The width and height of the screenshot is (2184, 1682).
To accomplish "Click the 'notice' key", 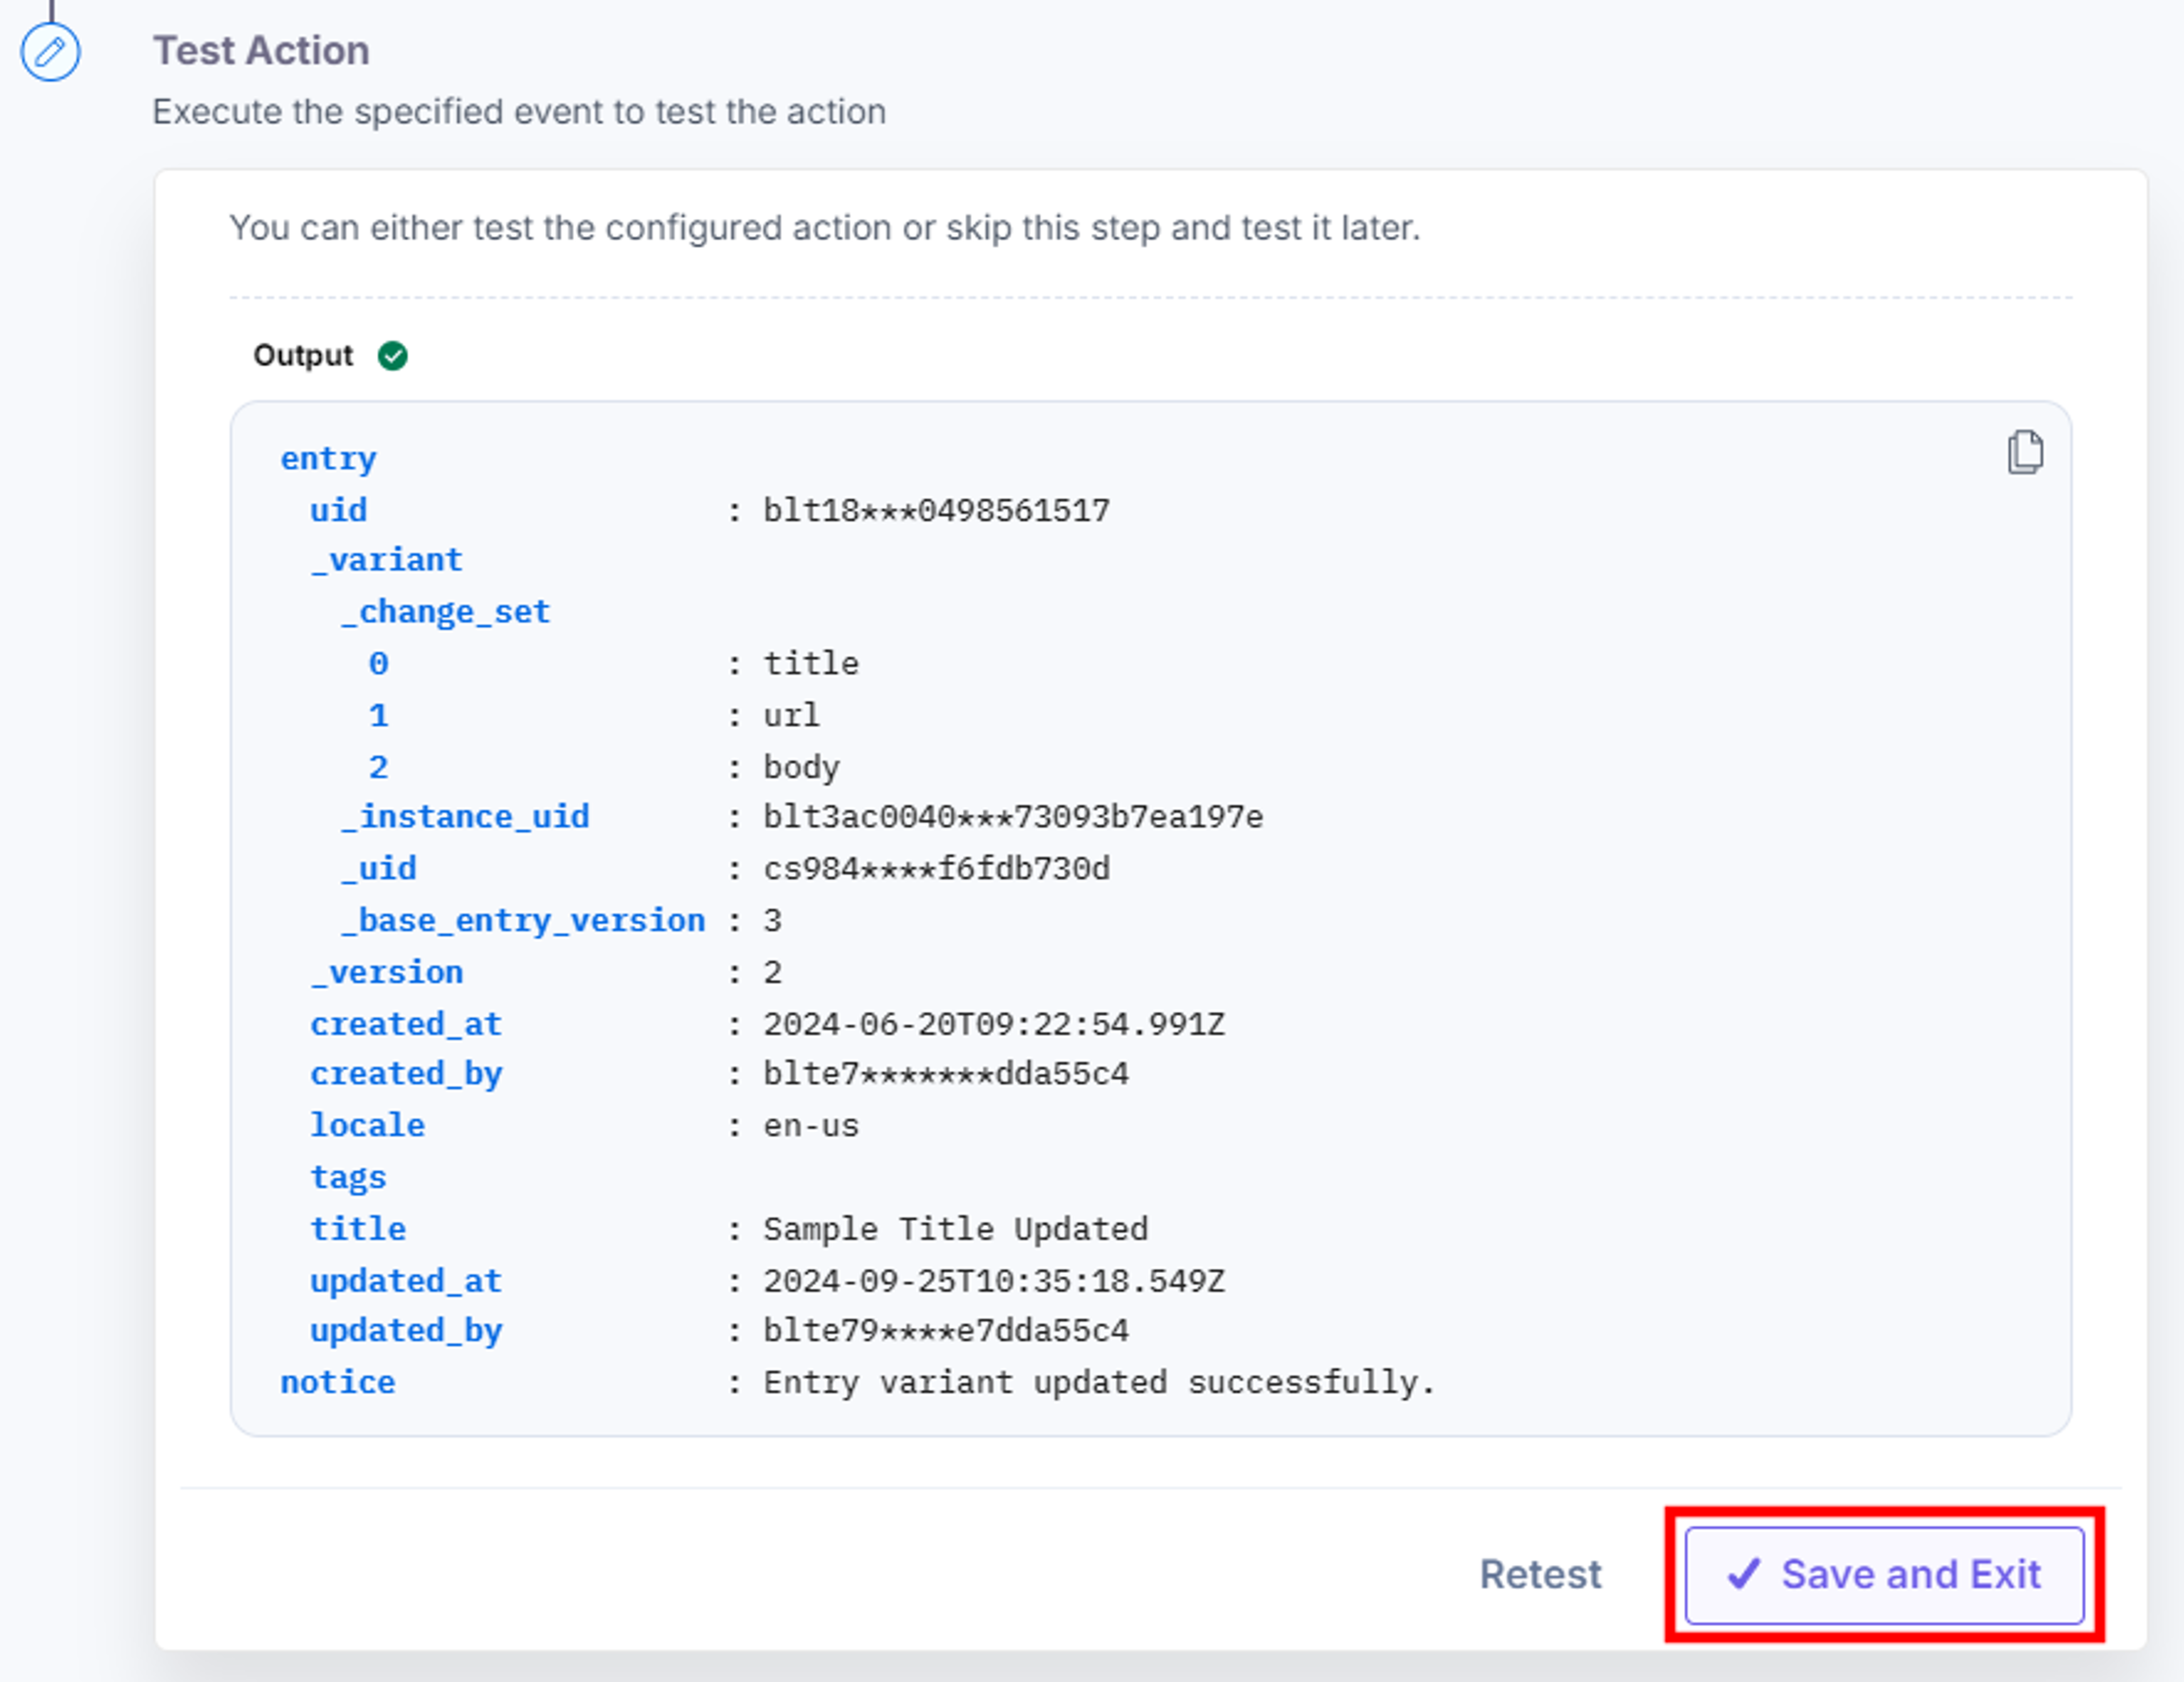I will click(338, 1383).
